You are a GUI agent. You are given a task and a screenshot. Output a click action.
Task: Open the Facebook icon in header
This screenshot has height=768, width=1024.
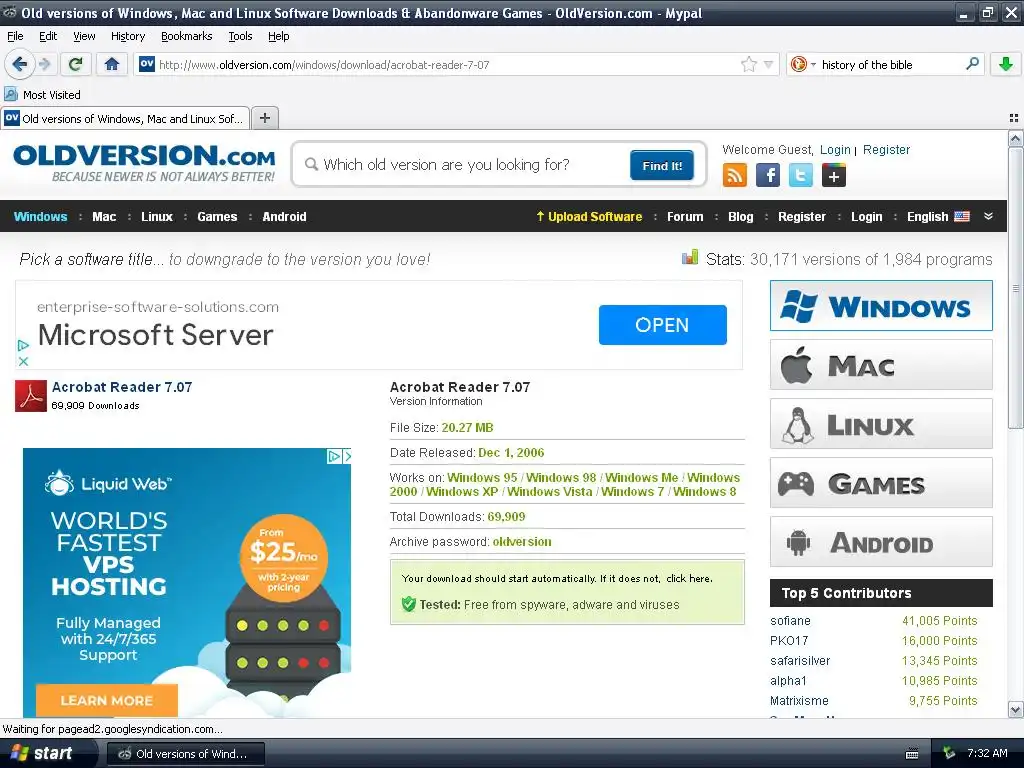[x=768, y=175]
